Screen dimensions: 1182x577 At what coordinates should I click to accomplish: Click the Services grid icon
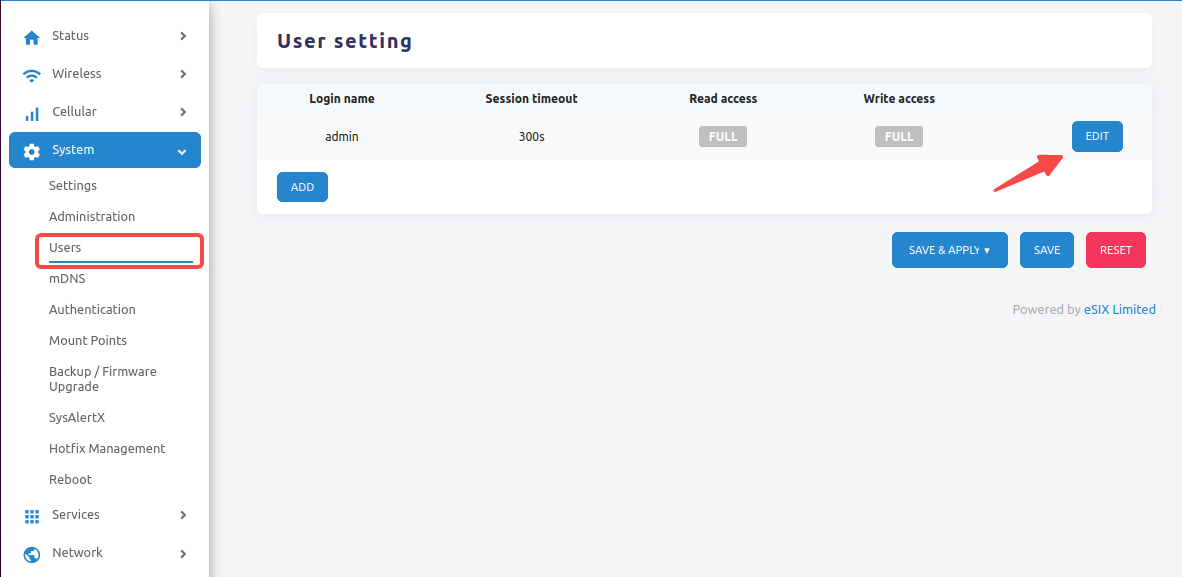[30, 514]
